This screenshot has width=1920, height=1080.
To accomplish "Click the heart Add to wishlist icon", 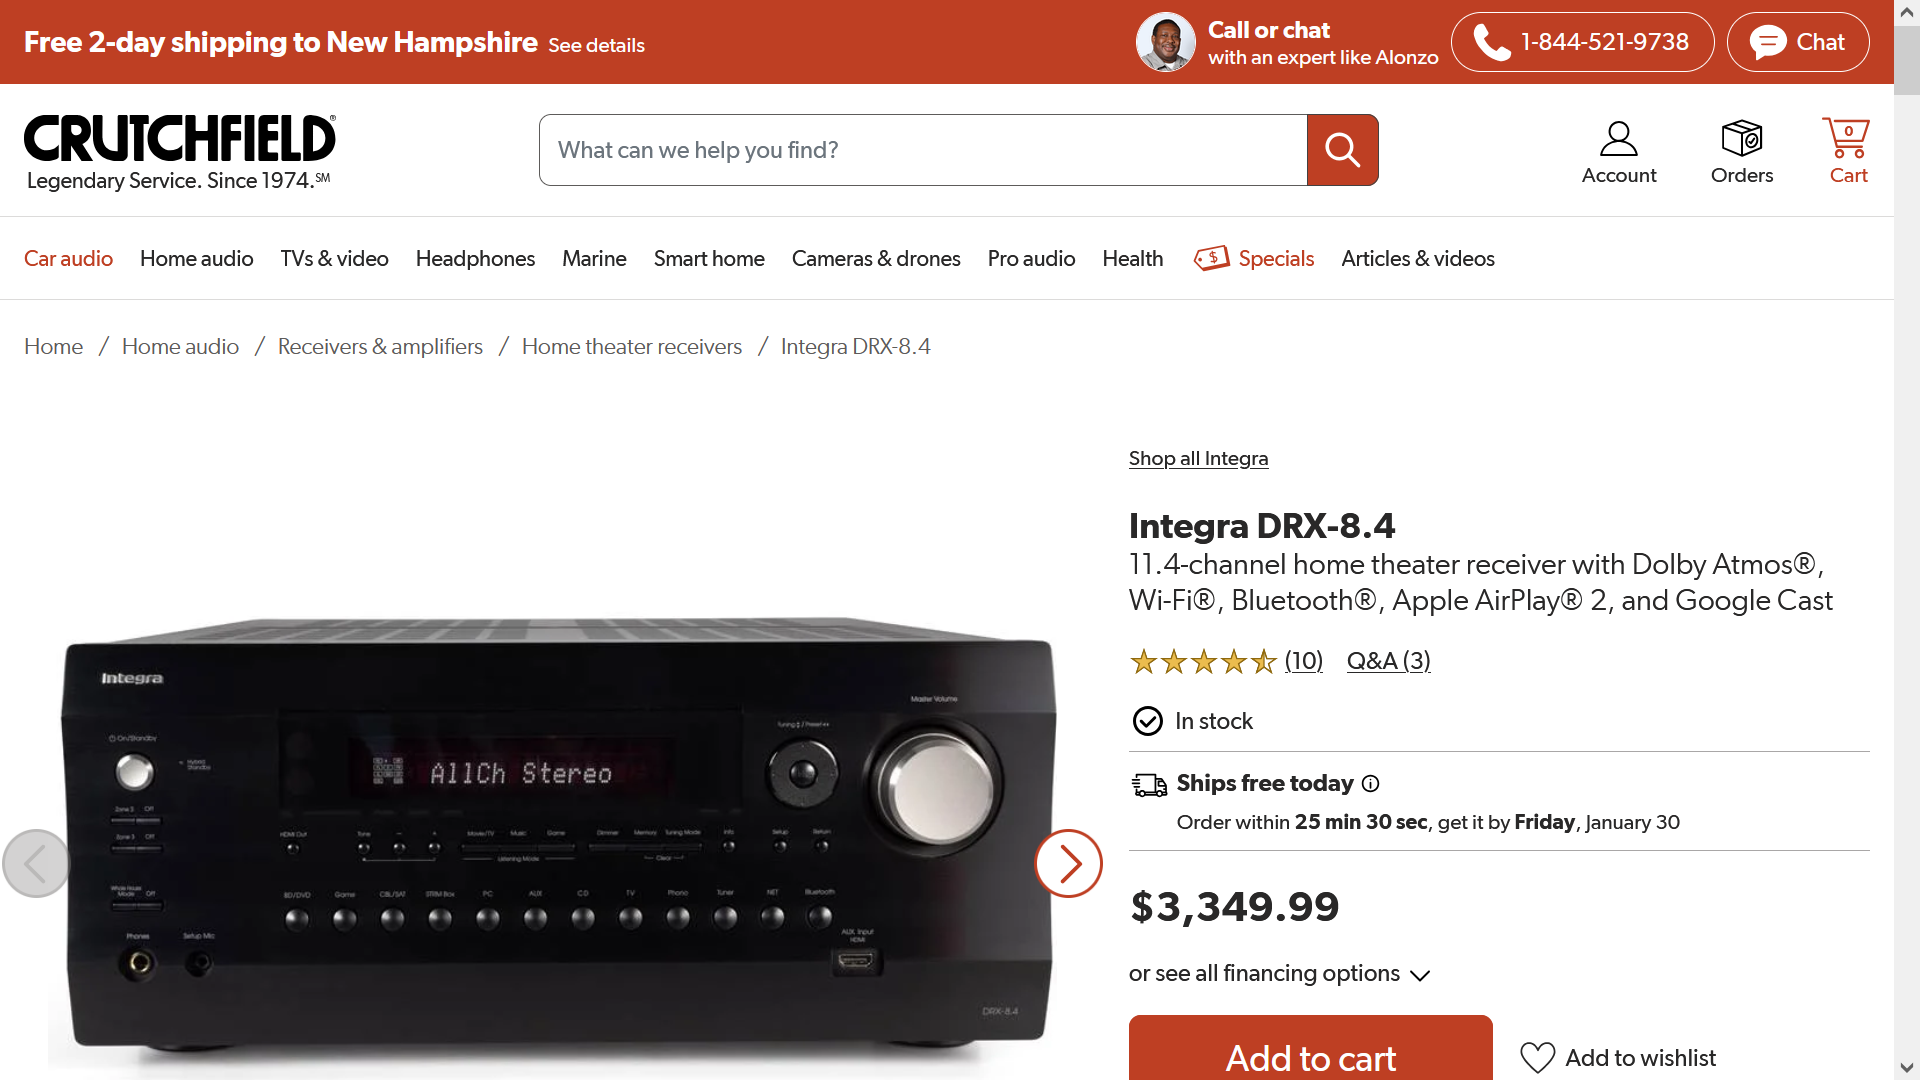I will click(x=1537, y=1057).
